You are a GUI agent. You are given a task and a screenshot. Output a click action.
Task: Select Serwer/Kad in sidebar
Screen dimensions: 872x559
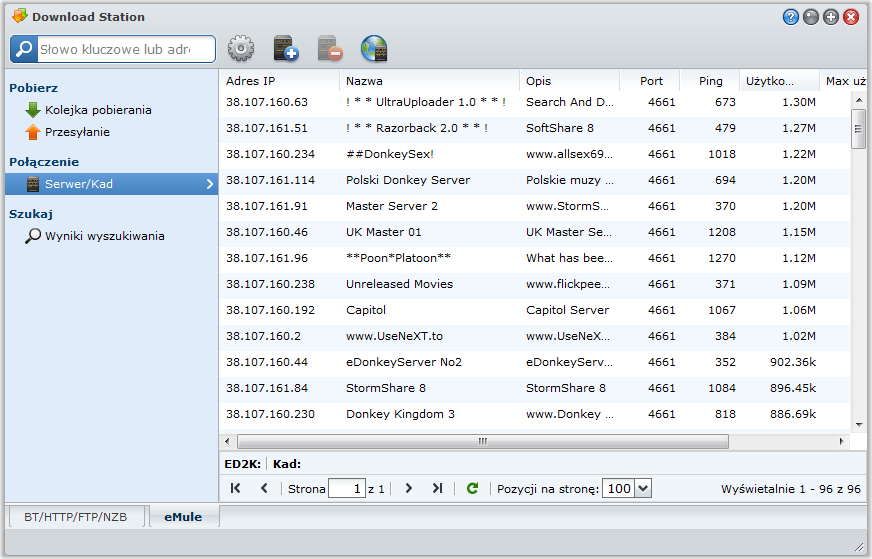coord(111,184)
